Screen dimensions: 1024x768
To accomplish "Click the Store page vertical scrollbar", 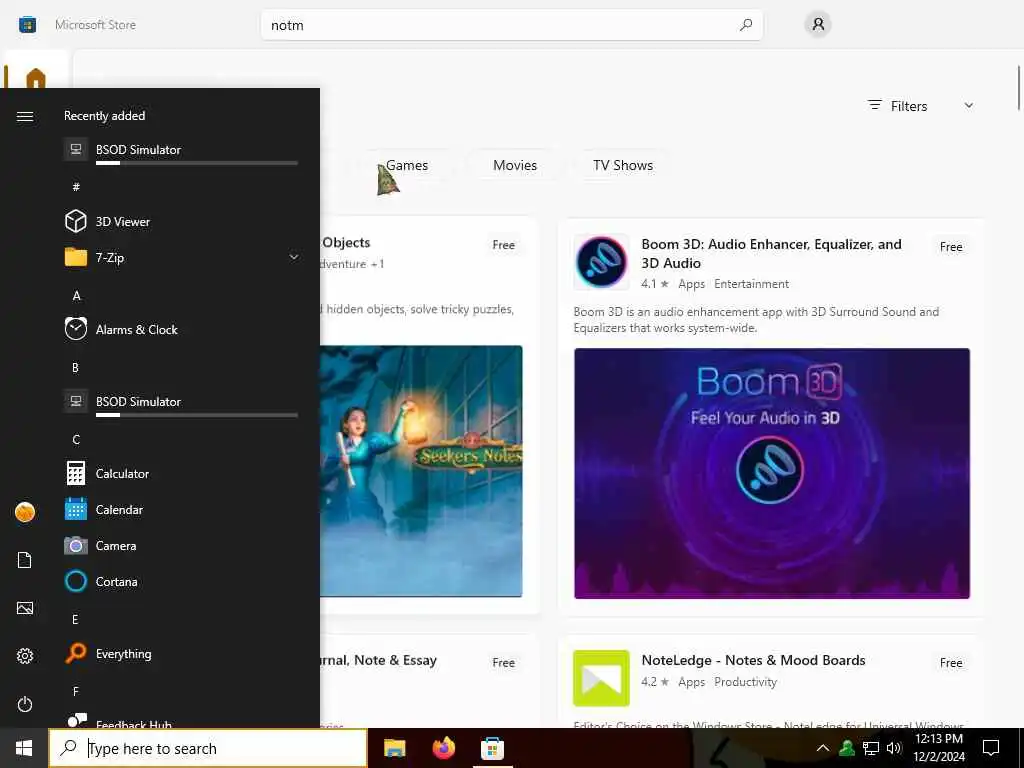I will [1018, 88].
